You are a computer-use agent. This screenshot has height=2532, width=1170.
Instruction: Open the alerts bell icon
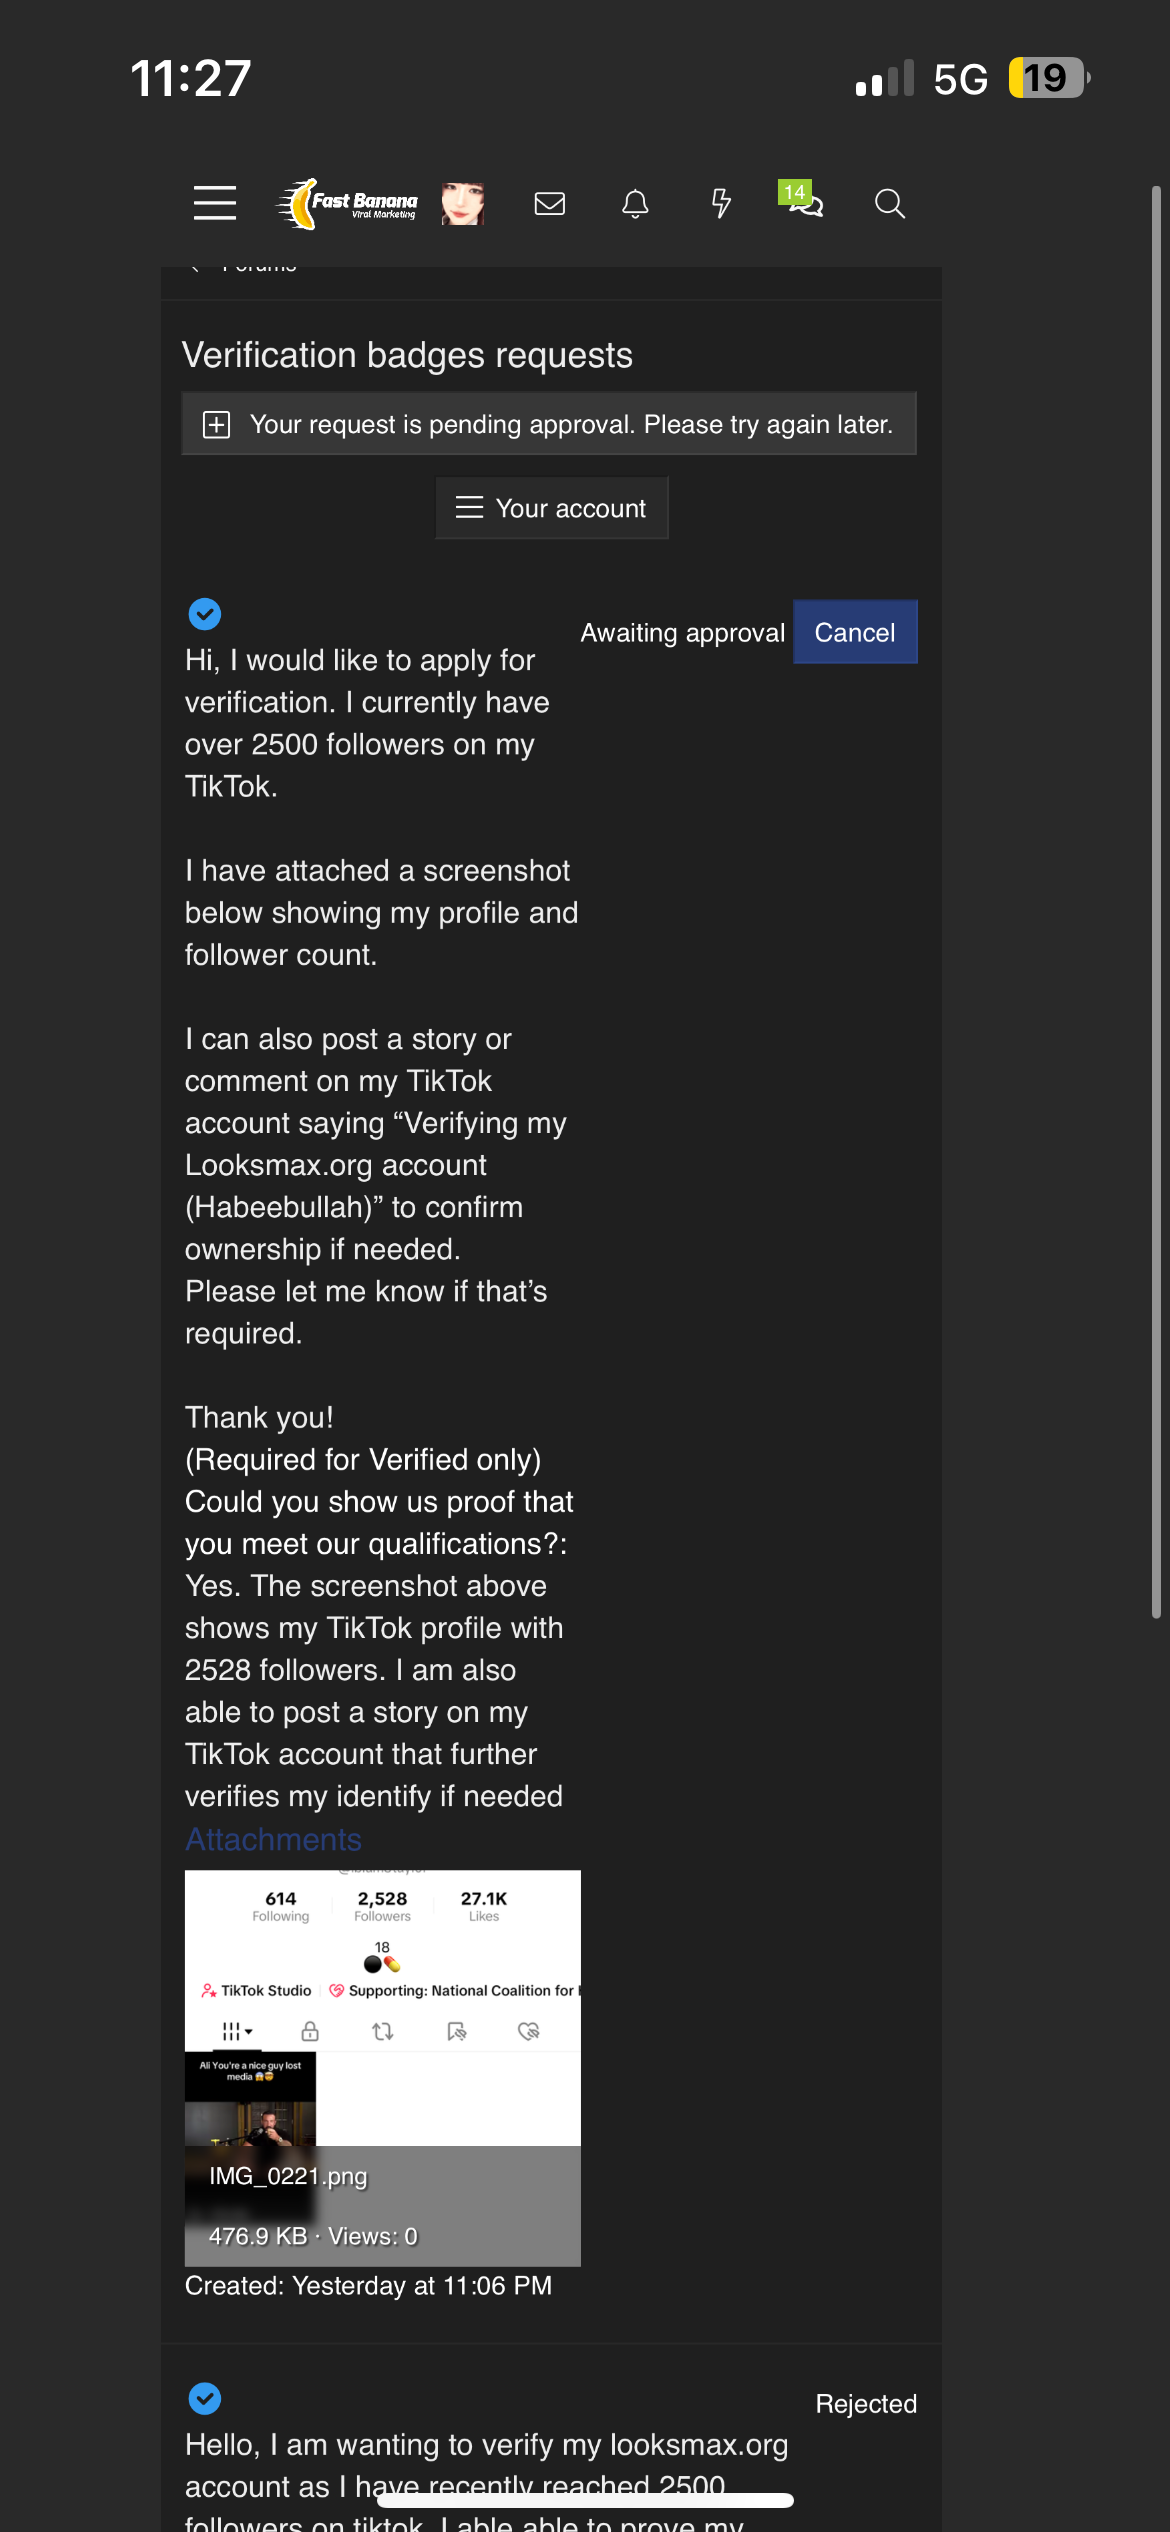(x=635, y=204)
